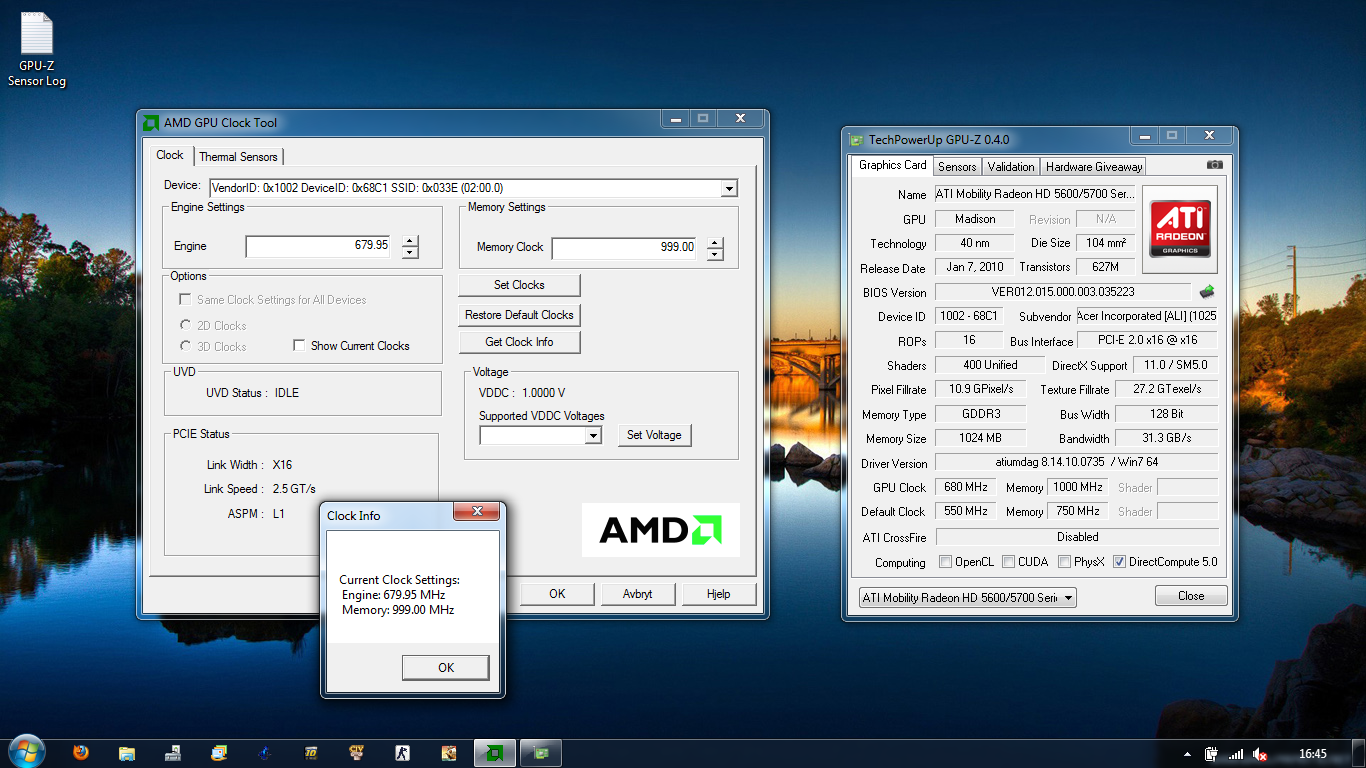The height and width of the screenshot is (768, 1366).
Task: Check Show Current Clocks
Action: (299, 345)
